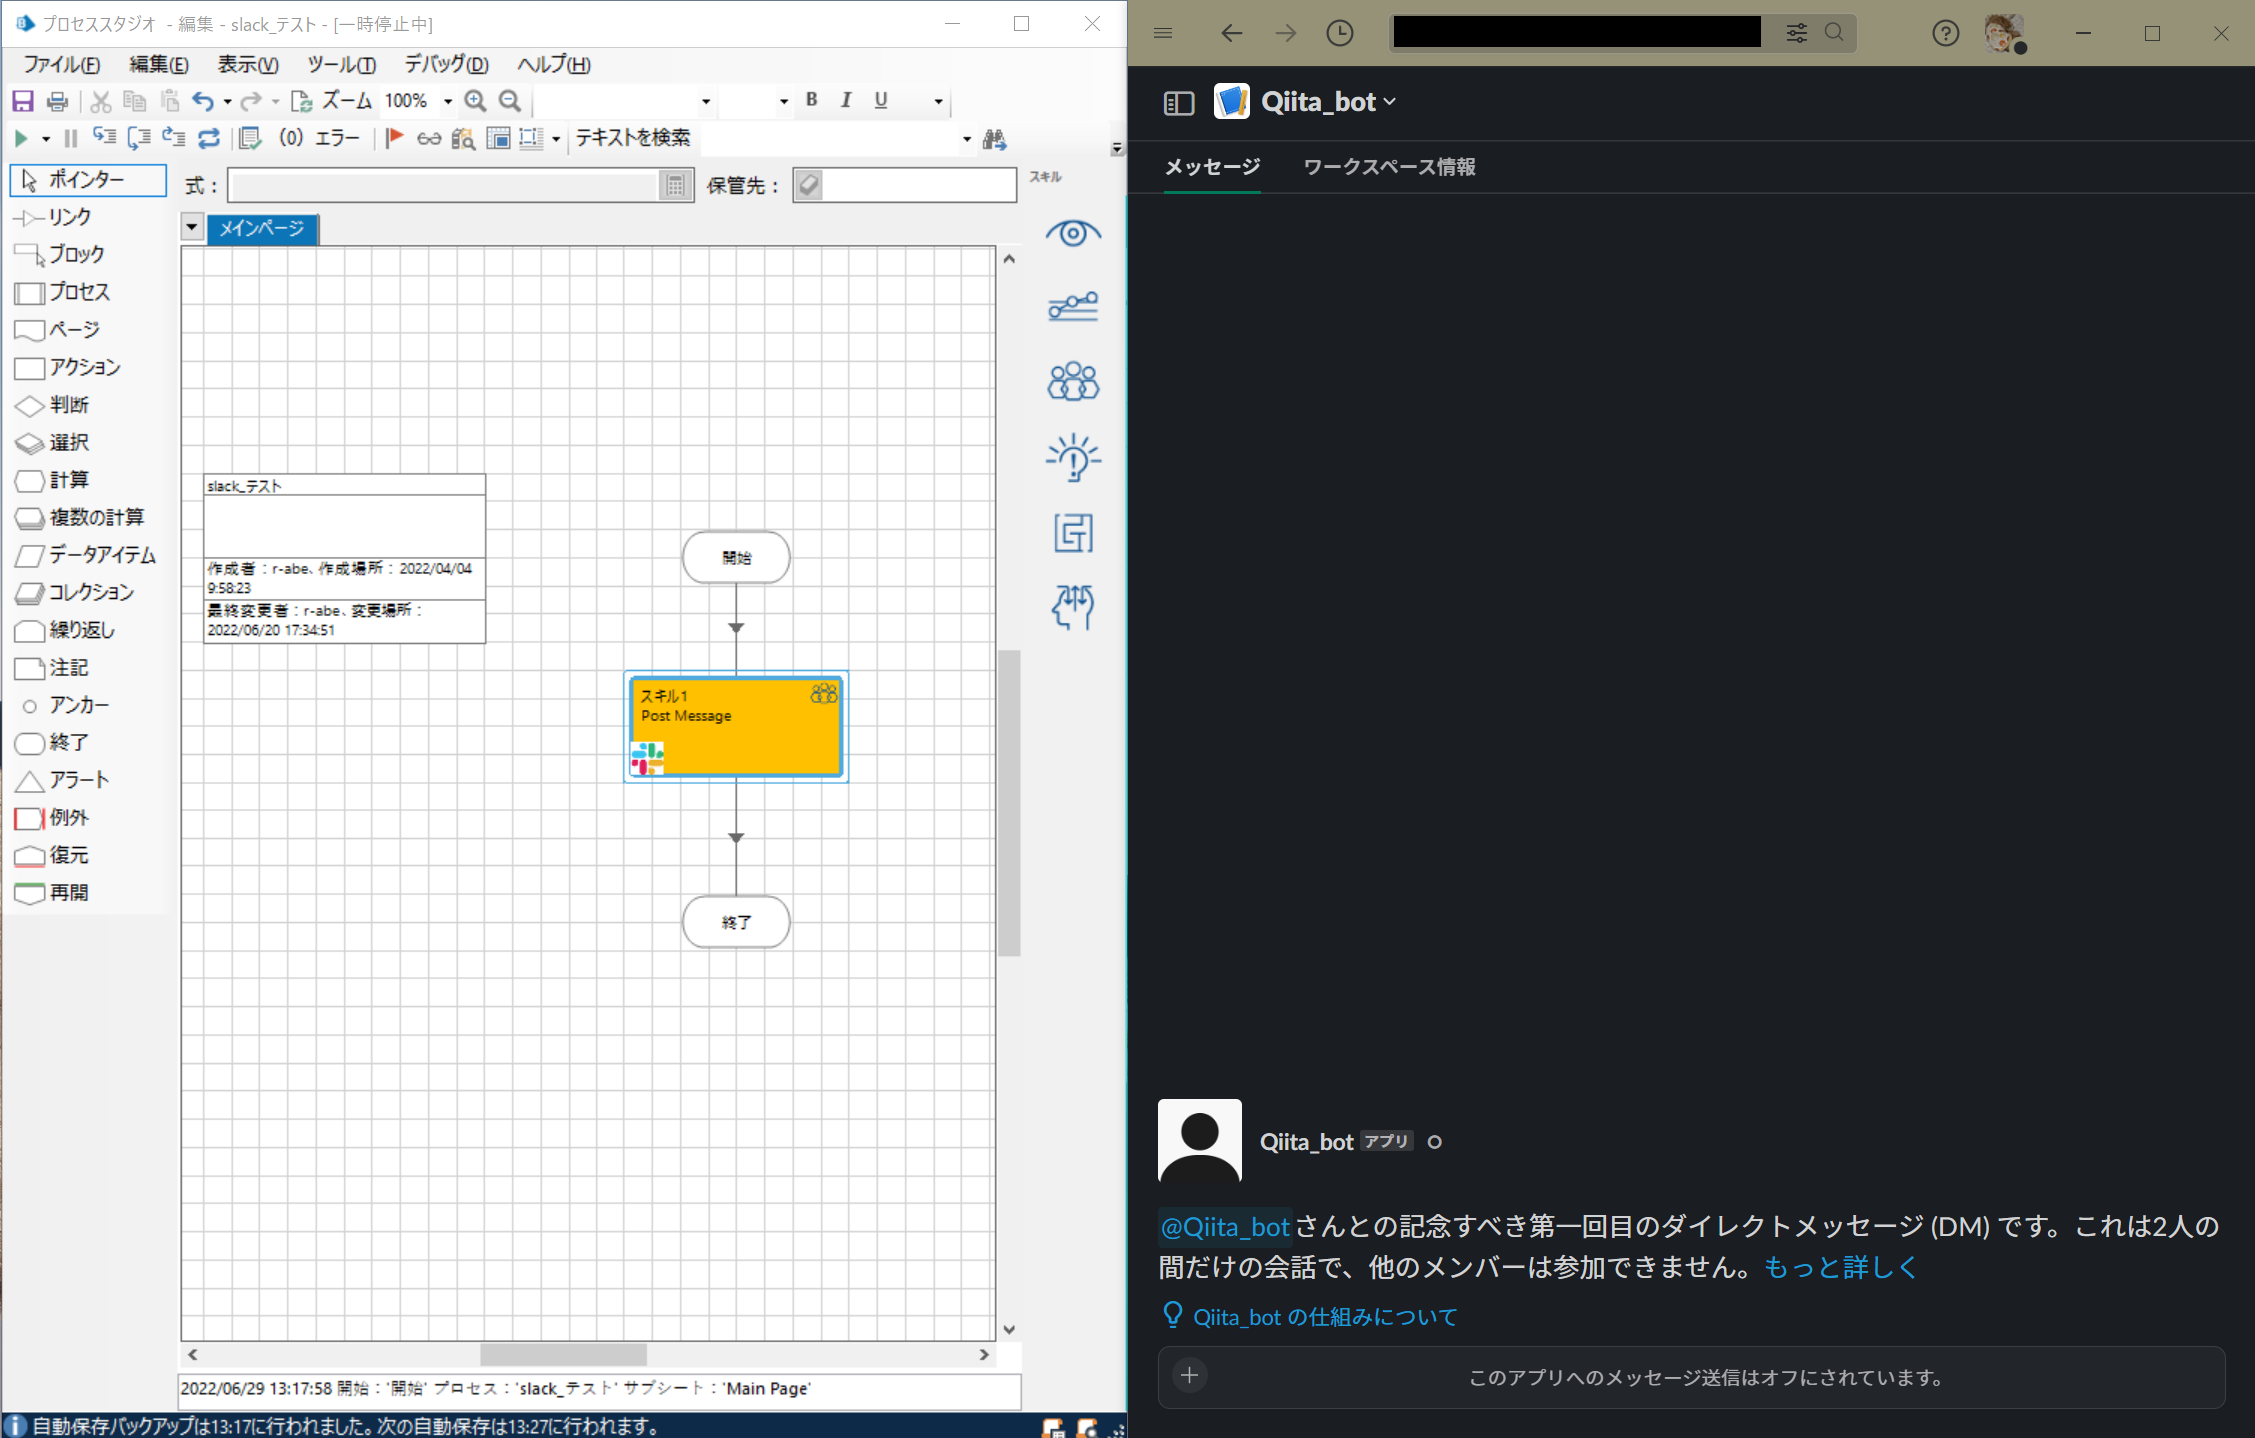2255x1438 pixels.
Task: Open the デバッグ menu
Action: point(445,64)
